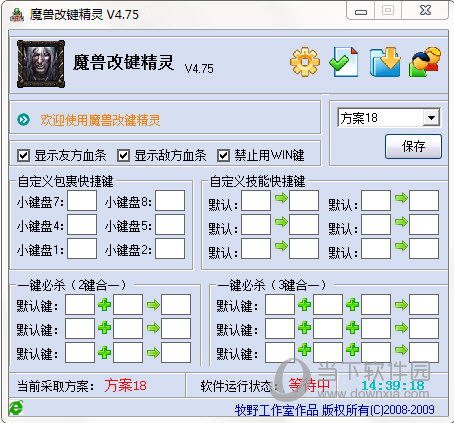
Task: Click the teal arrow icon beside welcome text
Action: [x=24, y=119]
